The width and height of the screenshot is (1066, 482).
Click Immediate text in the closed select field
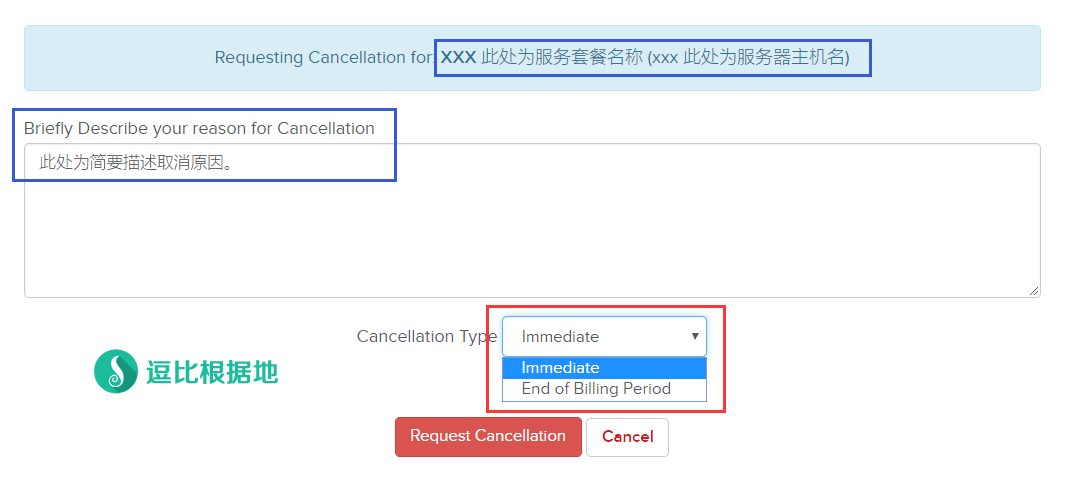(x=560, y=337)
